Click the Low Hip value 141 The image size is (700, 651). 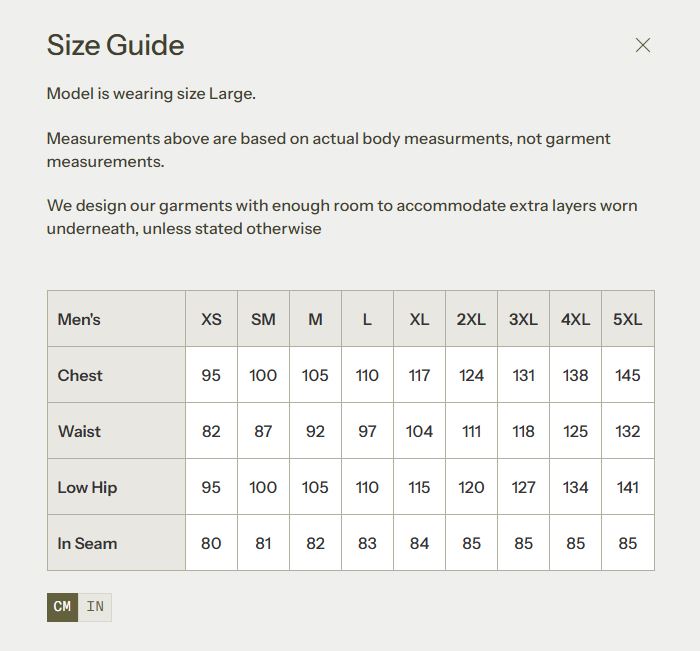[x=627, y=488]
